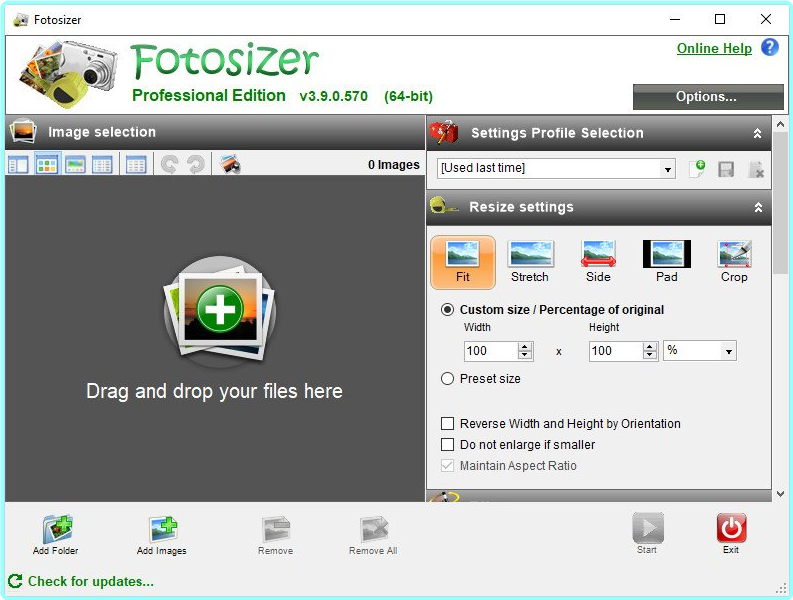Open the size unit percent dropdown
The height and width of the screenshot is (600, 793).
coord(728,351)
